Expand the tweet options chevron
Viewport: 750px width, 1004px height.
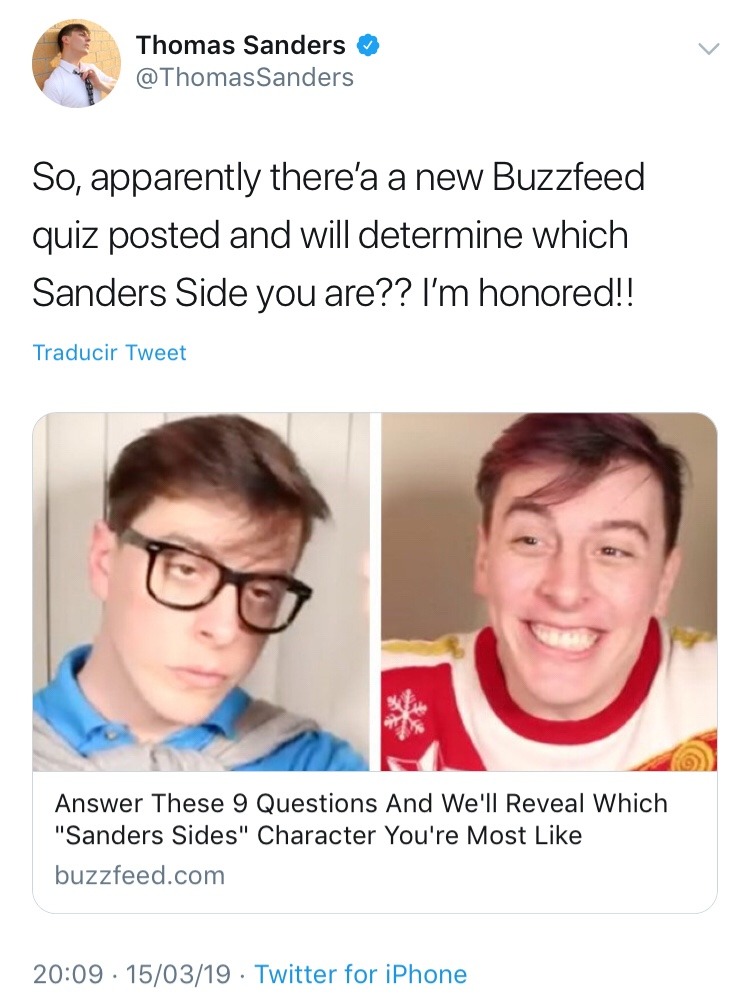coord(708,49)
